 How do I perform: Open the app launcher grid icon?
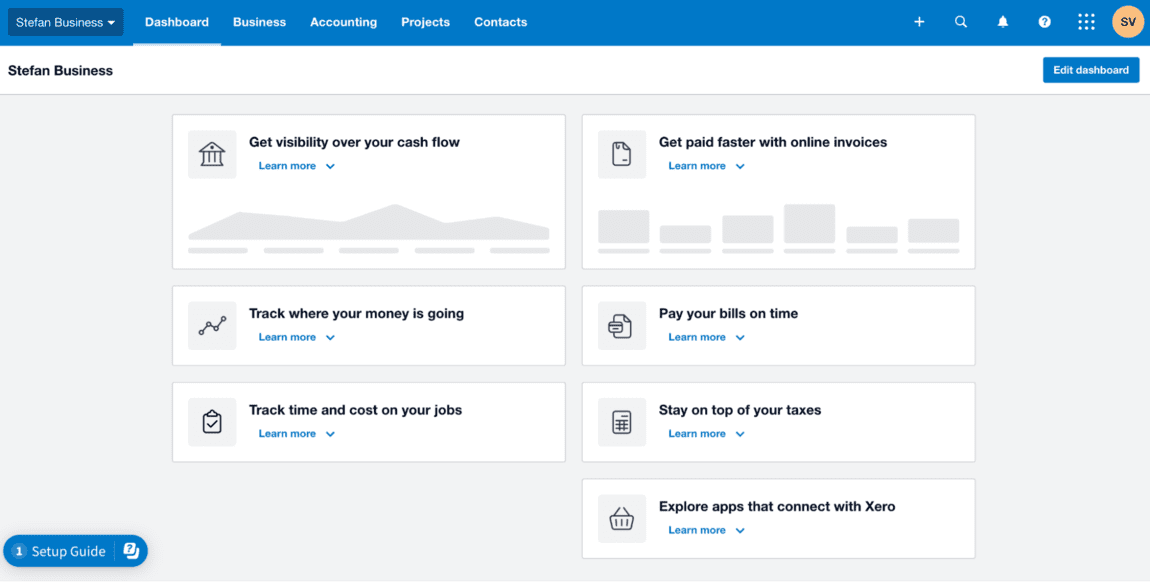pyautogui.click(x=1086, y=22)
